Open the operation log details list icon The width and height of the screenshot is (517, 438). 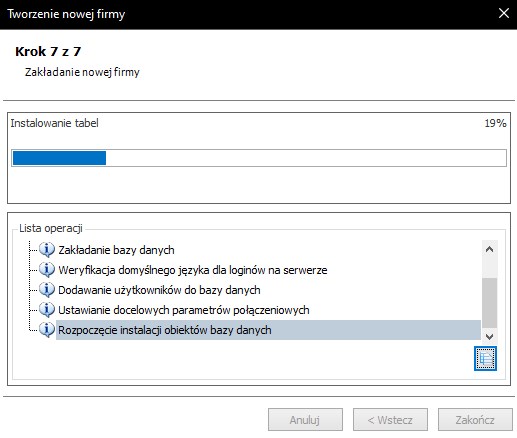coord(485,358)
